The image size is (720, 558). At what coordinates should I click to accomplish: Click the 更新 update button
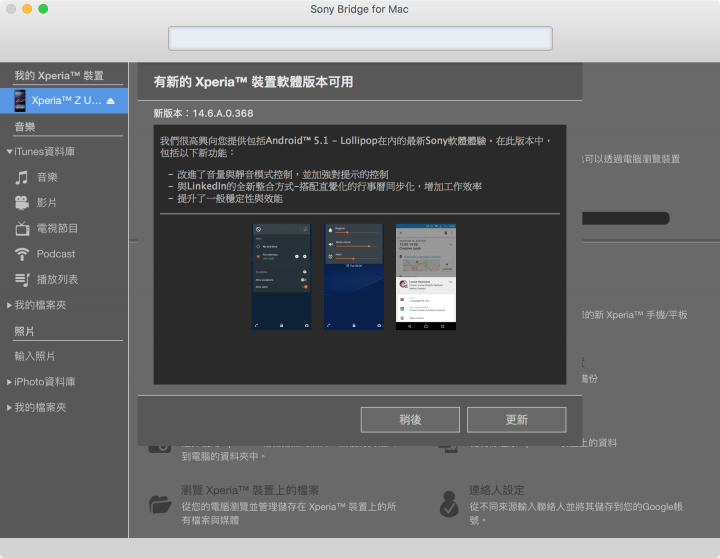pos(517,419)
